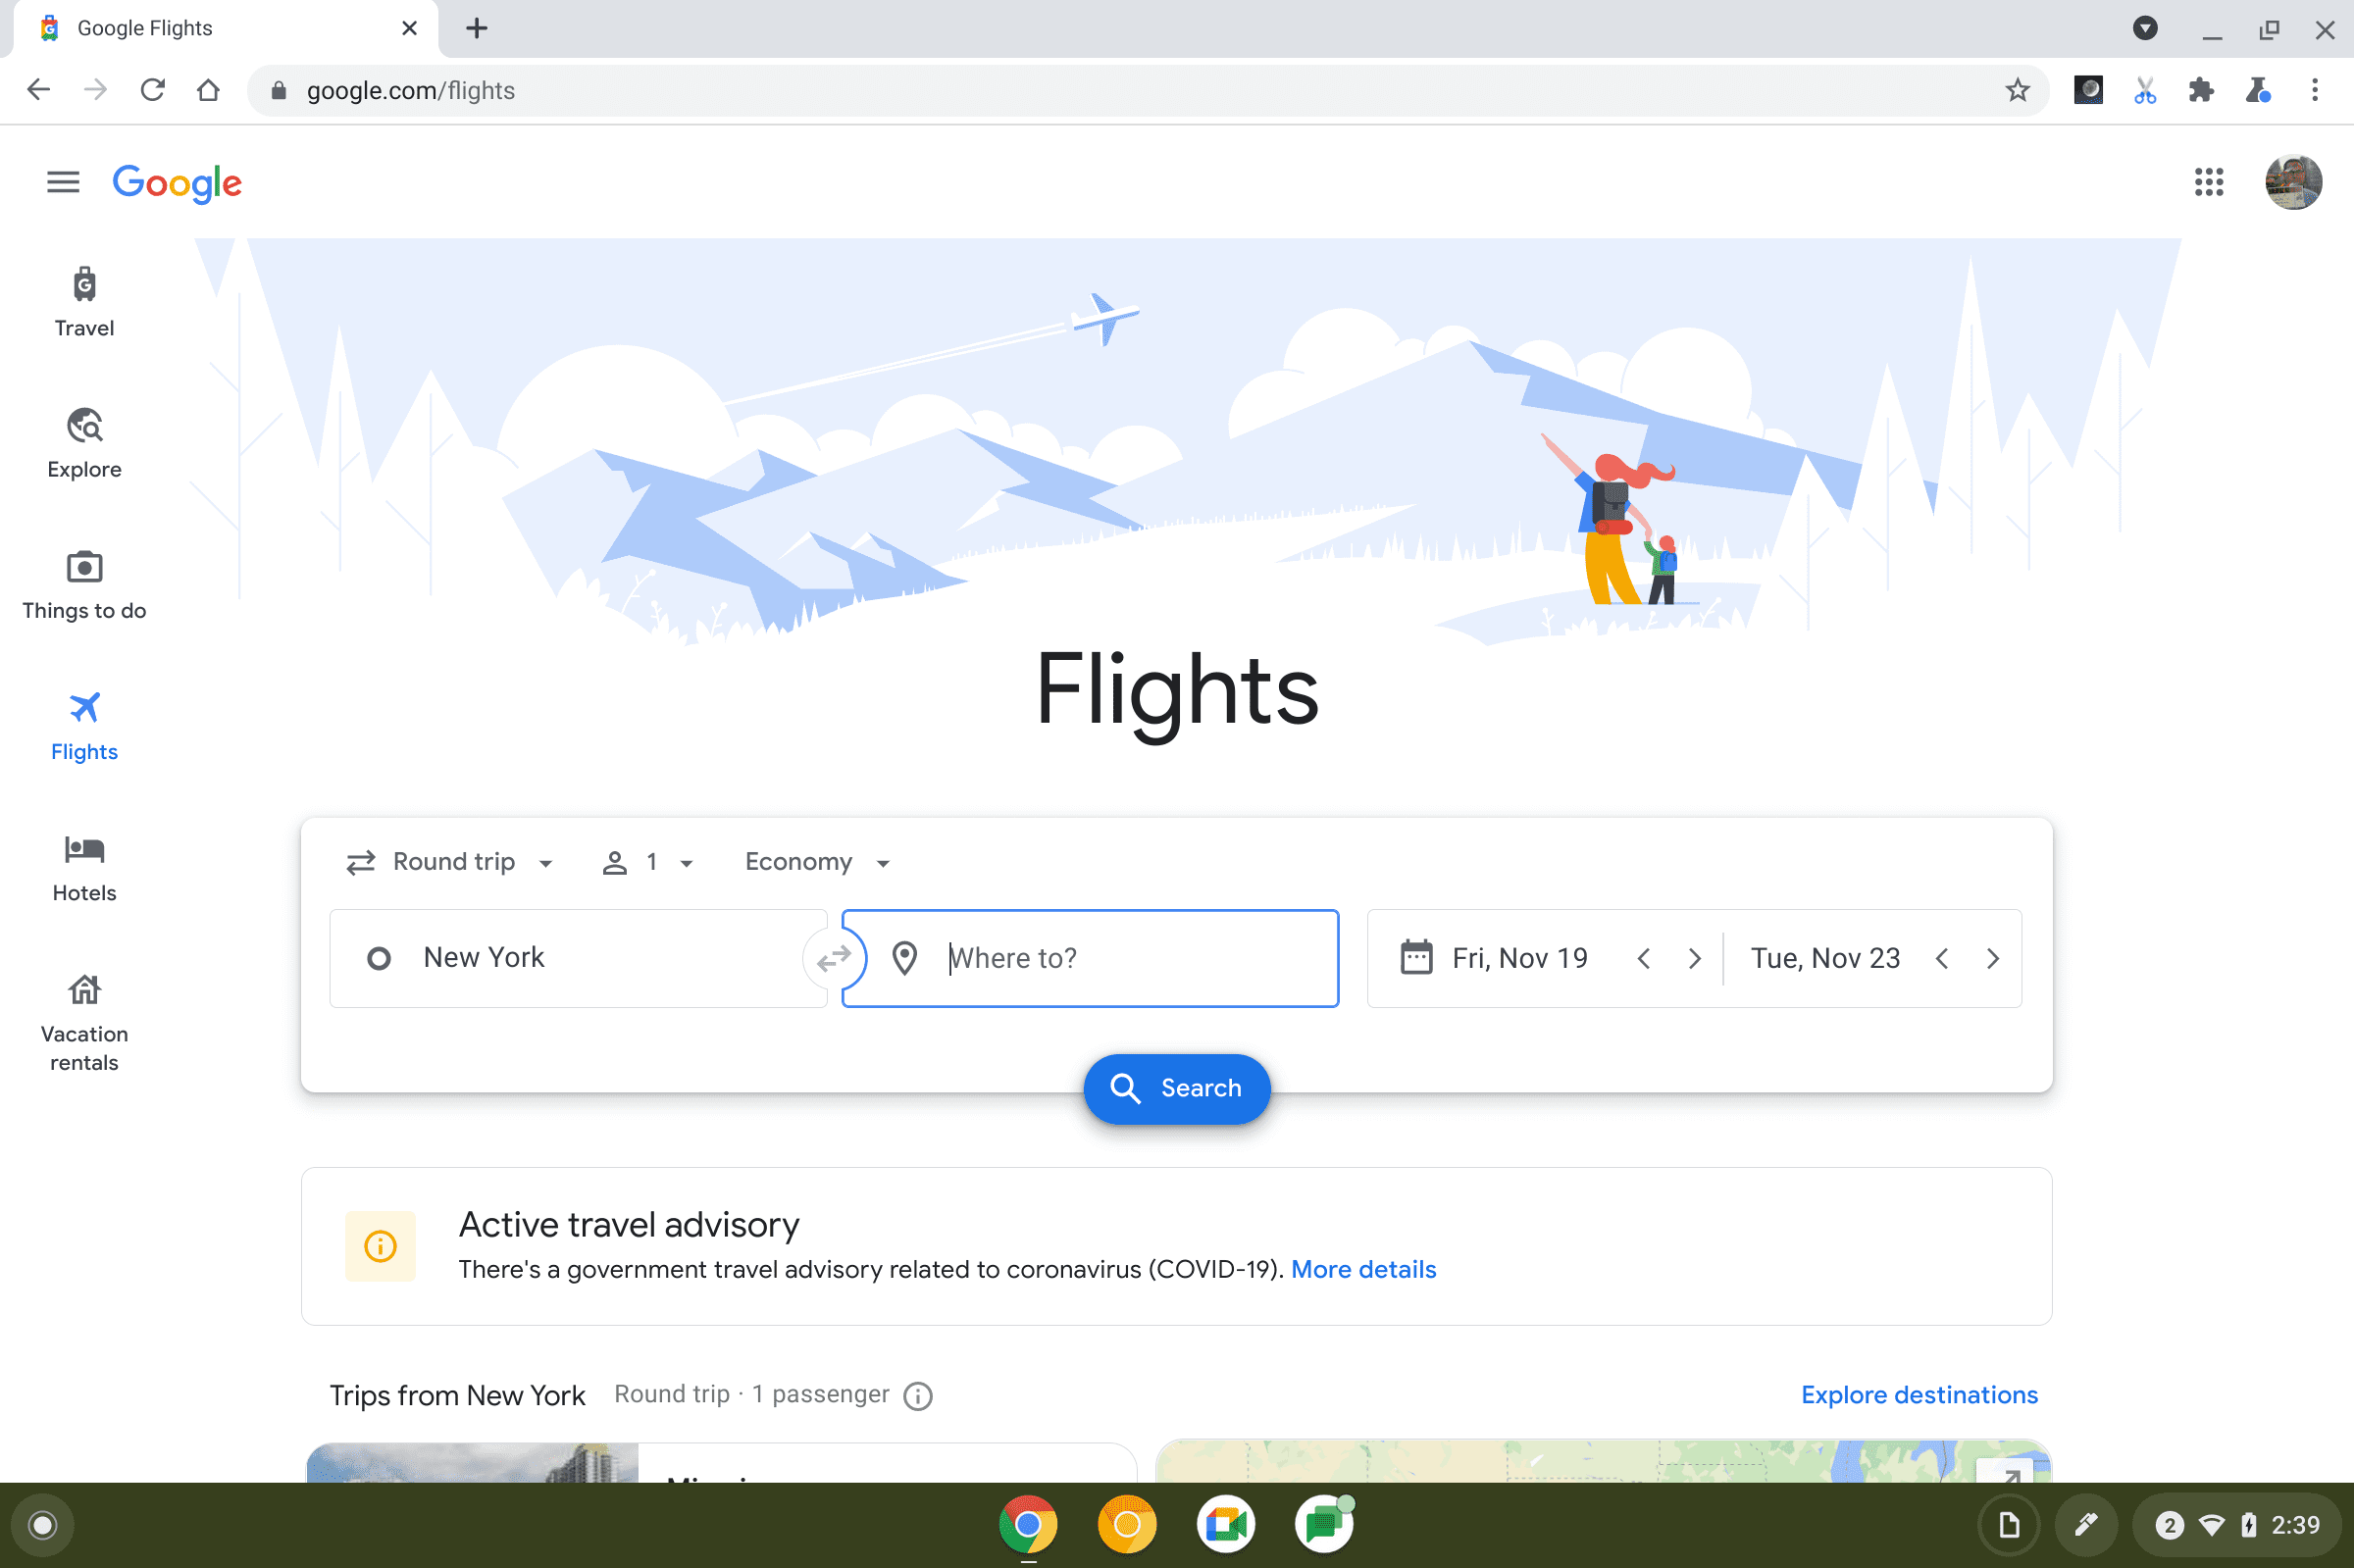The height and width of the screenshot is (1568, 2354).
Task: Click the Search button for flights
Action: point(1176,1088)
